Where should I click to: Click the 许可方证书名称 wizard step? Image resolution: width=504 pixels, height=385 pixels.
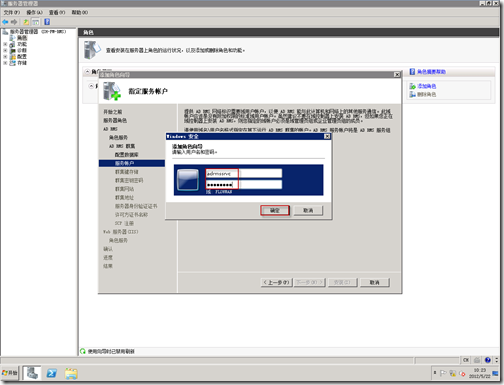pos(131,215)
